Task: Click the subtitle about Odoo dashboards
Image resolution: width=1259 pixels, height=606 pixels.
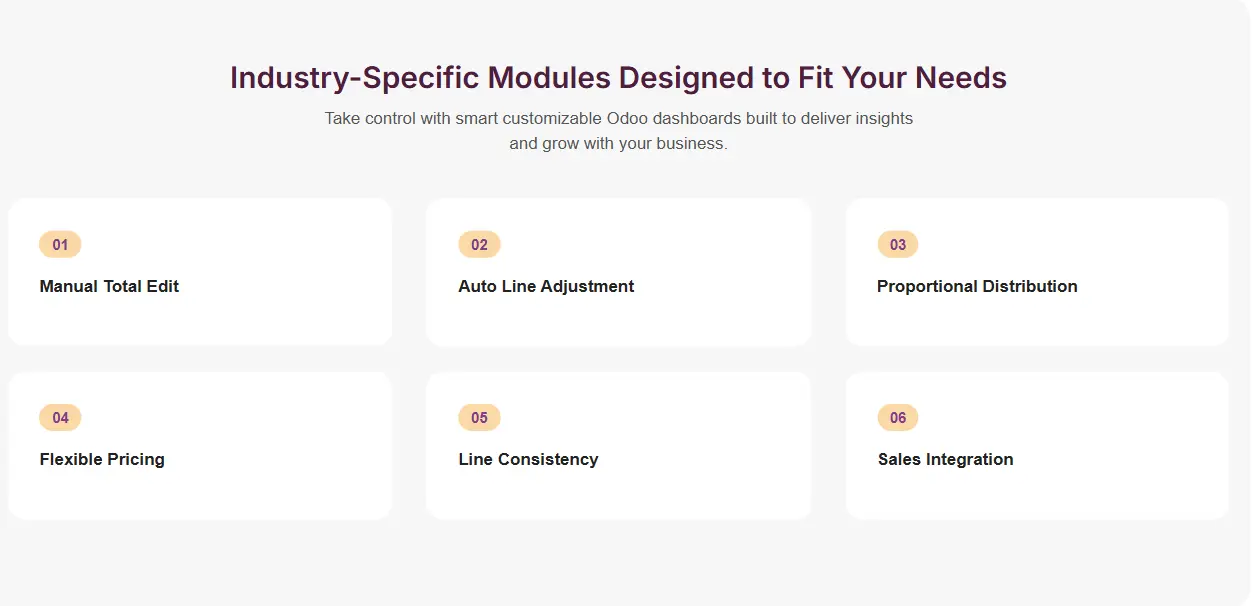Action: tap(618, 131)
